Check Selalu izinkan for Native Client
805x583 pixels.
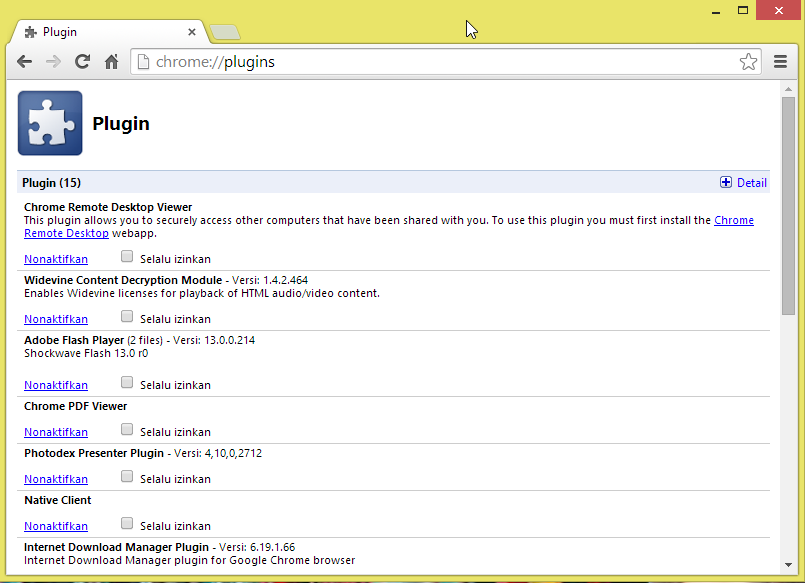[127, 523]
